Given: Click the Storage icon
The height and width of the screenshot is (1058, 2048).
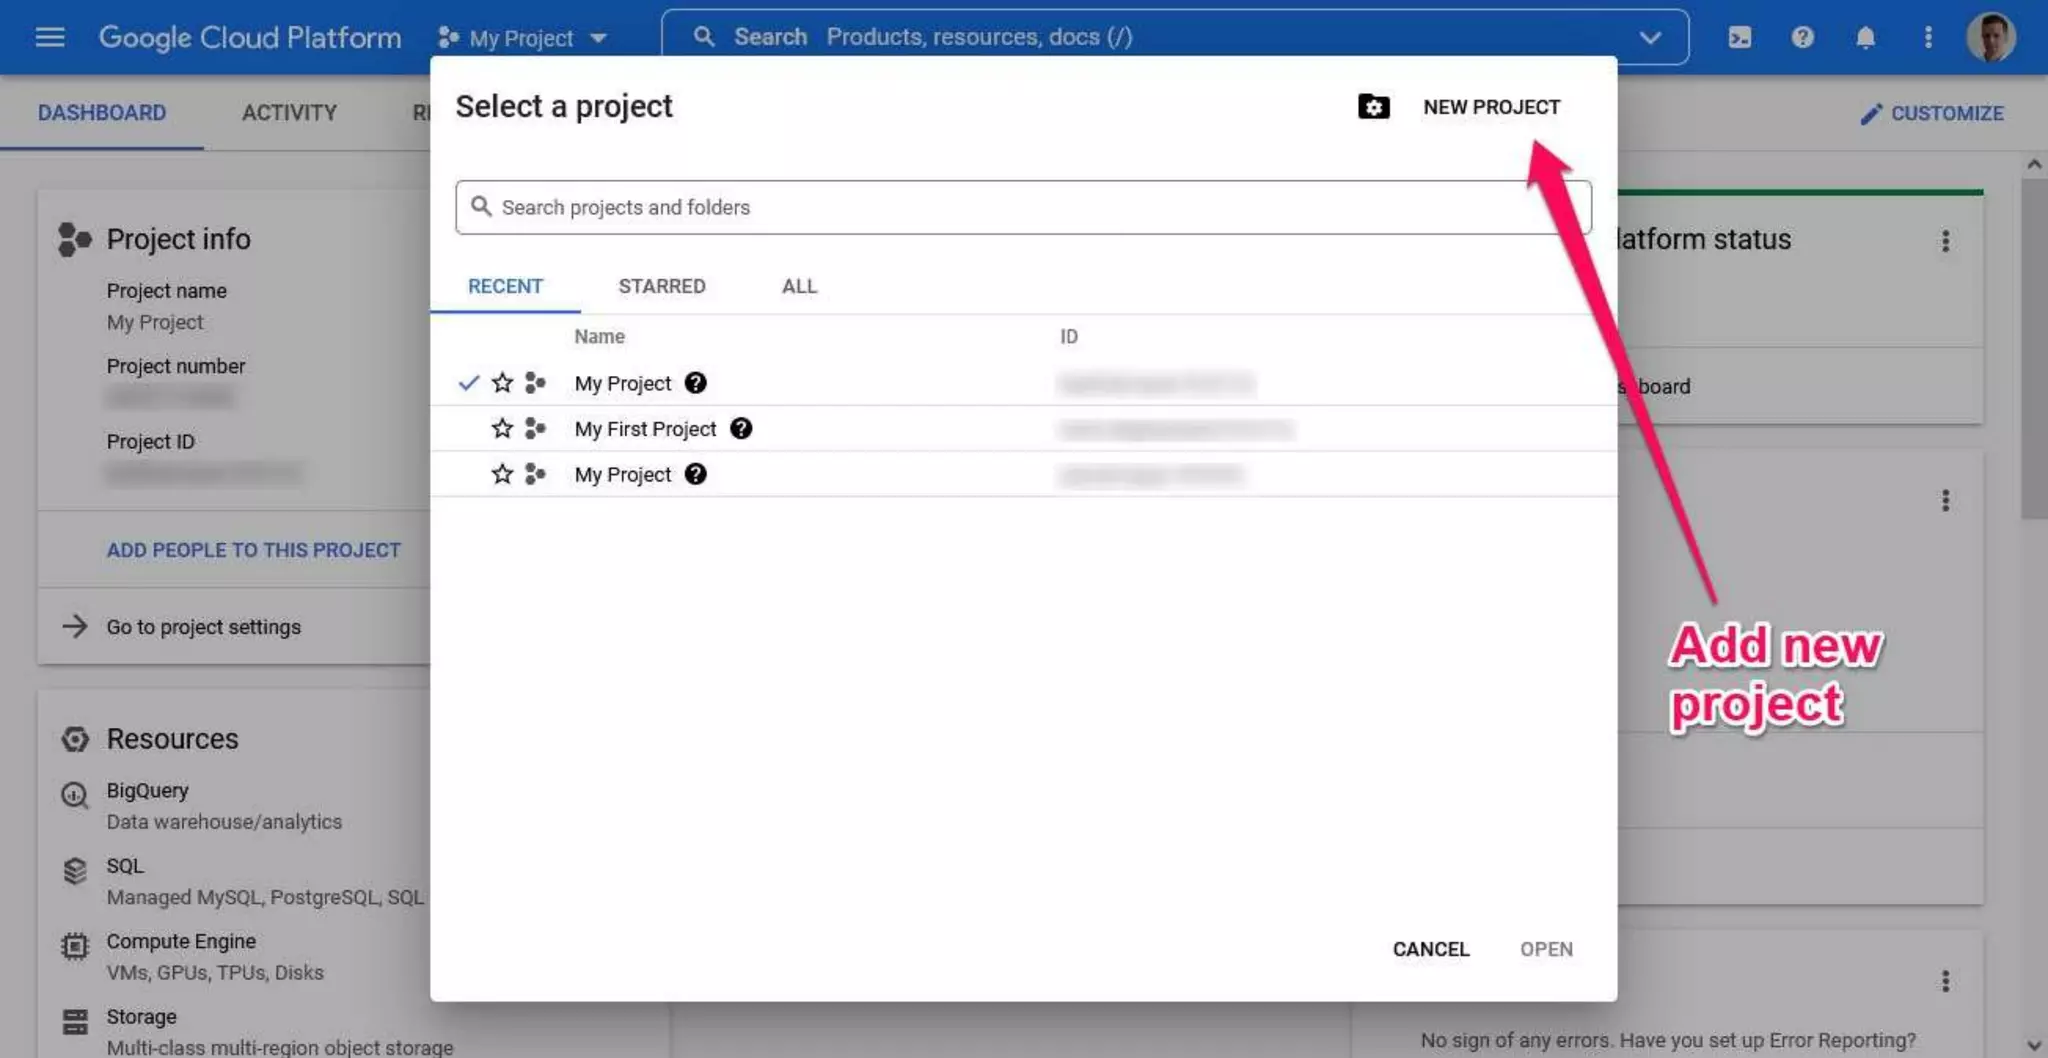Looking at the screenshot, I should 75,1021.
